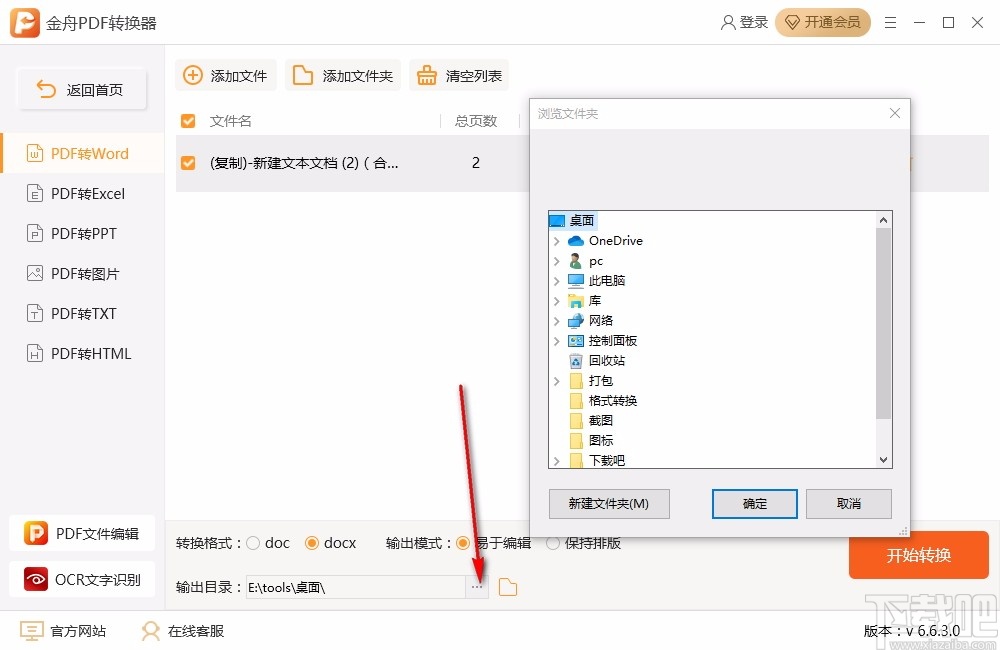Uncheck the 文件名 header checkbox
The height and width of the screenshot is (650, 1000).
[187, 120]
